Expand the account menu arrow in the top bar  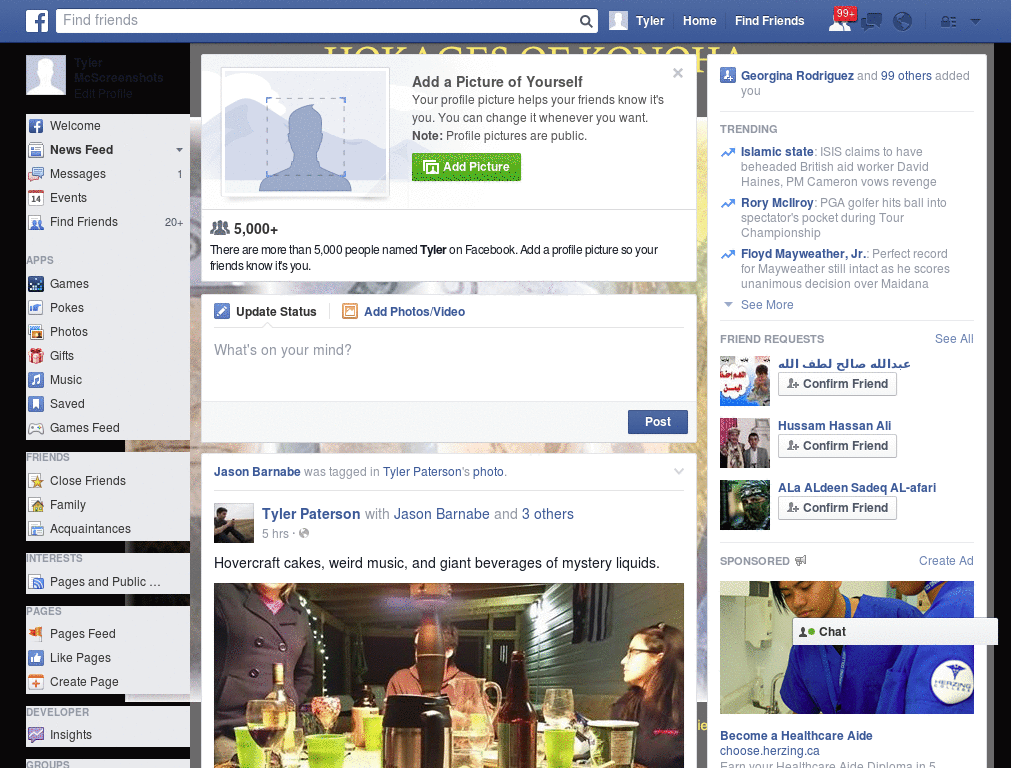point(975,22)
